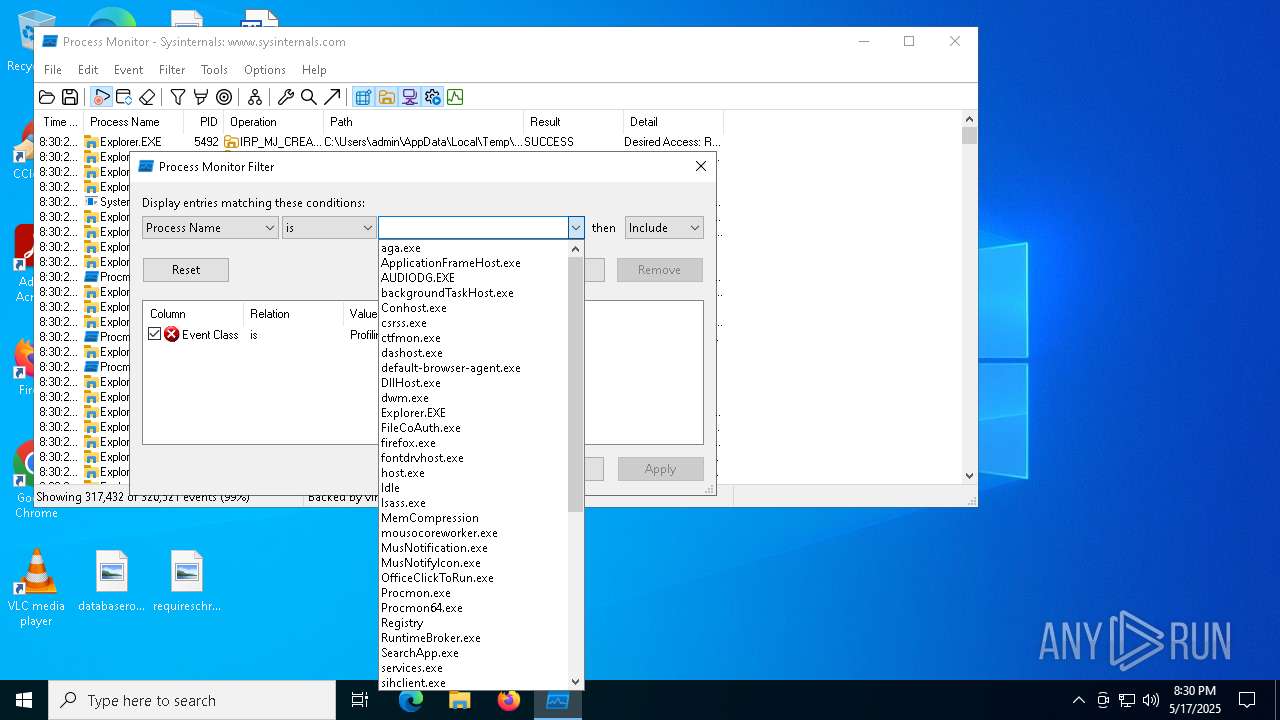Select Explorer.EXE in the dropdown list

tap(473, 413)
